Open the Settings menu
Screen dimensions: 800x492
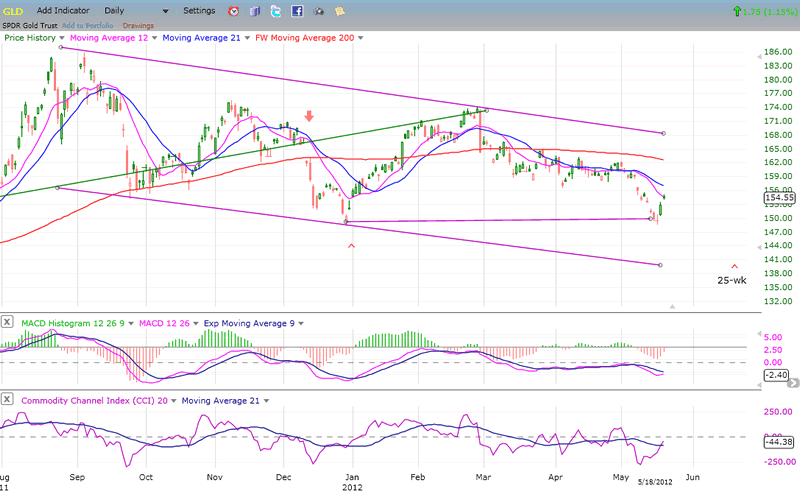click(199, 11)
